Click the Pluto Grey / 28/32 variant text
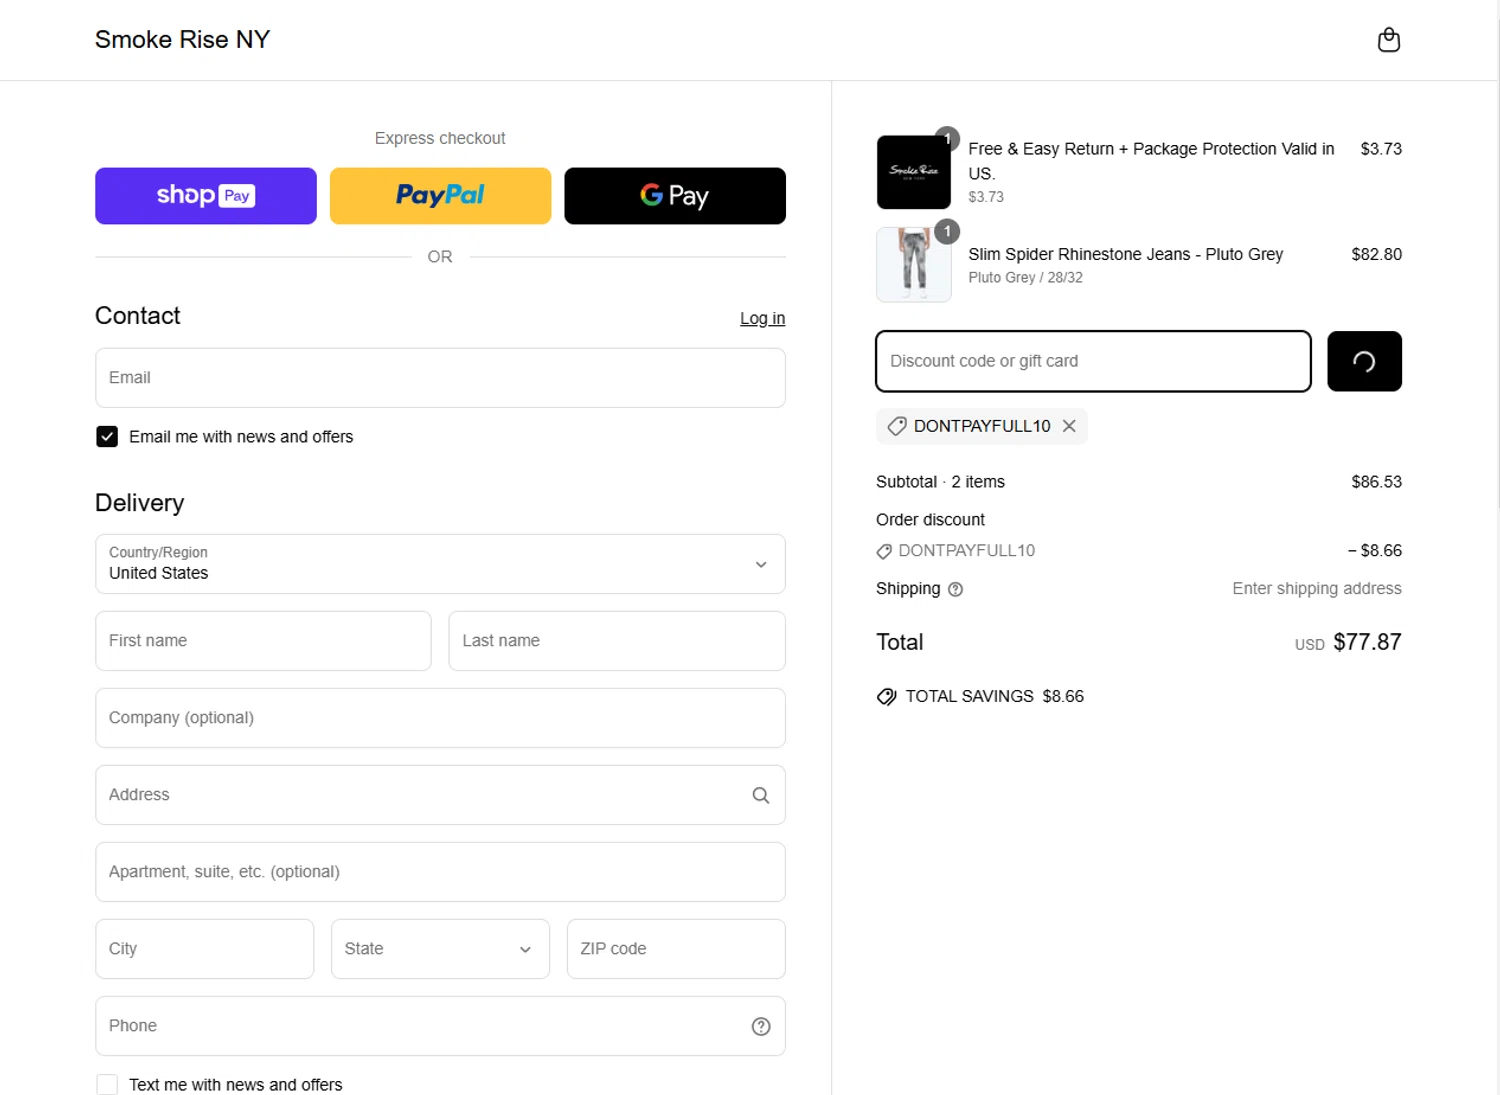This screenshot has height=1095, width=1500. click(x=1025, y=278)
